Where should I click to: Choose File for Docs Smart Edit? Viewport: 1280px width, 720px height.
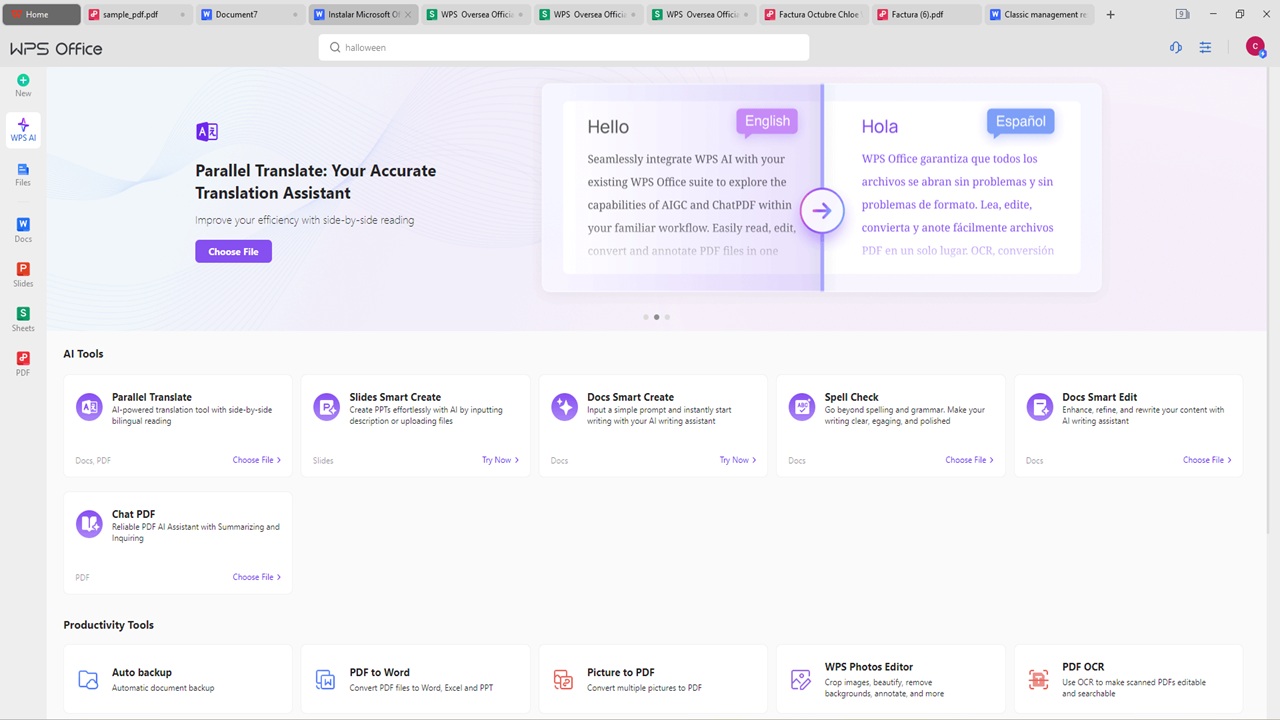click(x=1207, y=460)
